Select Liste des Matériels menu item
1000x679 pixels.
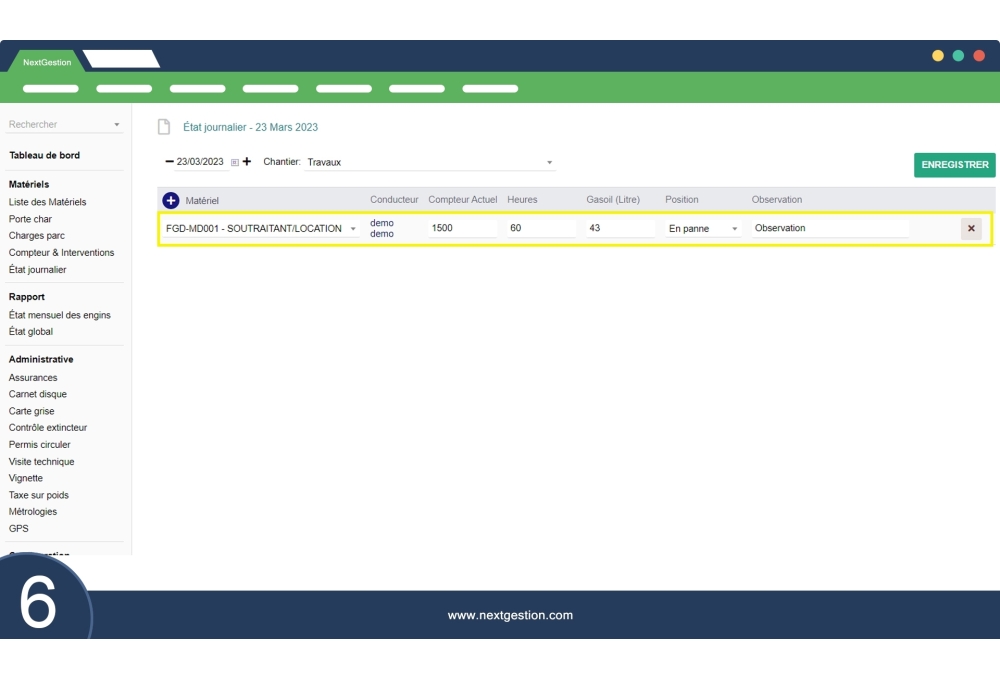(47, 202)
